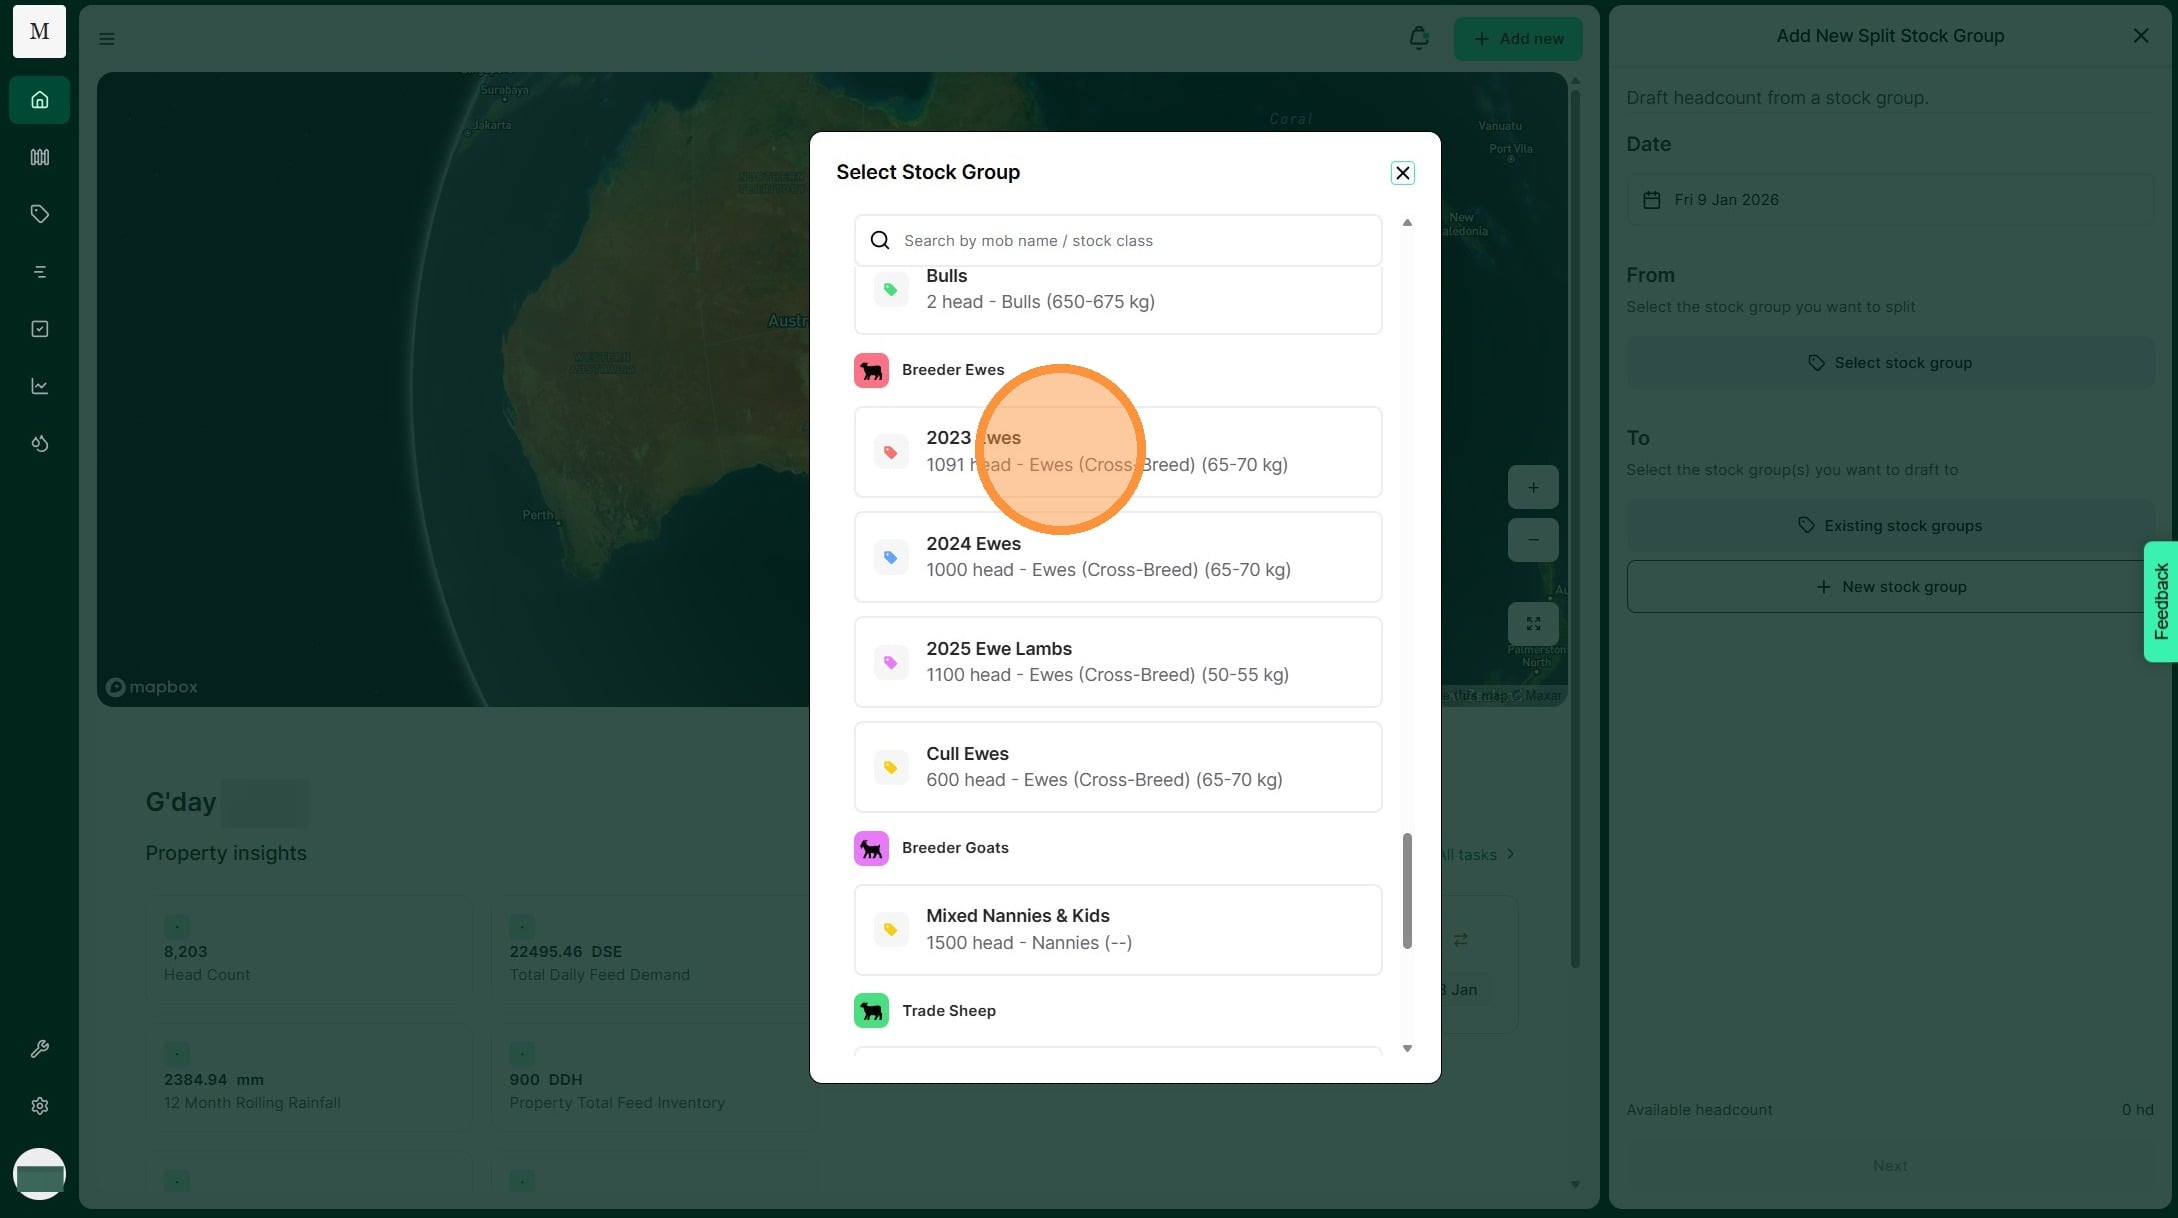Click the notifications bell icon
This screenshot has width=2178, height=1218.
(1418, 38)
